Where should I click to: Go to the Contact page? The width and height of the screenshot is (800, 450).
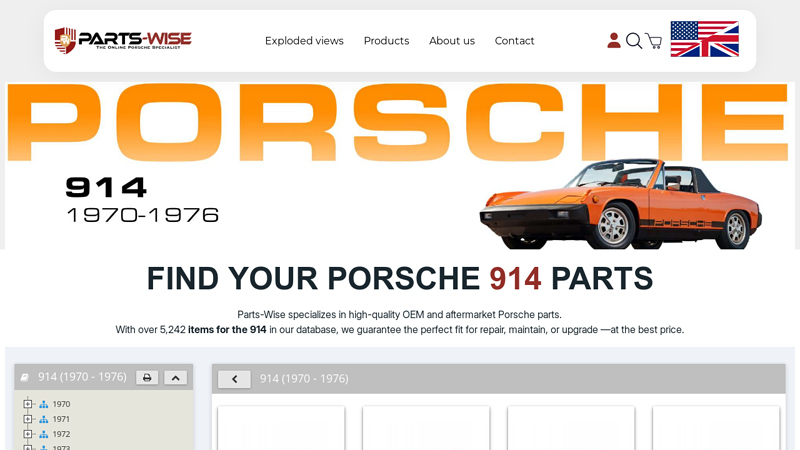coord(514,41)
